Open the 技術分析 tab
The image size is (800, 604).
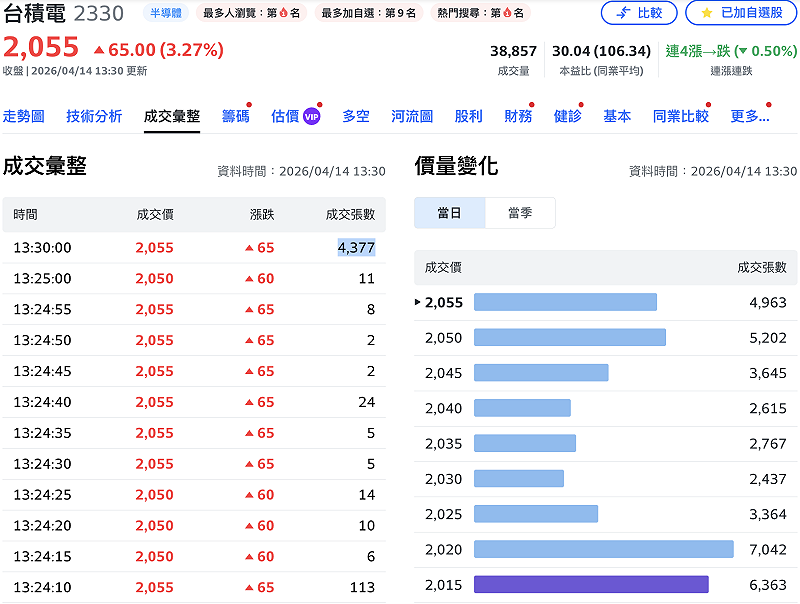click(94, 115)
